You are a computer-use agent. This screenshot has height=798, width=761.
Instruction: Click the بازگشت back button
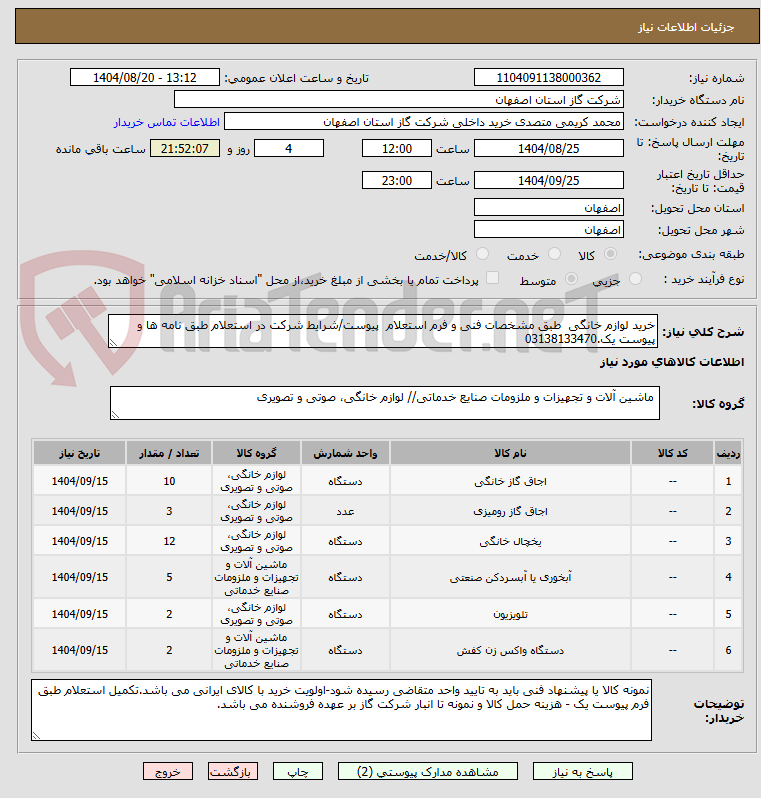tap(233, 772)
